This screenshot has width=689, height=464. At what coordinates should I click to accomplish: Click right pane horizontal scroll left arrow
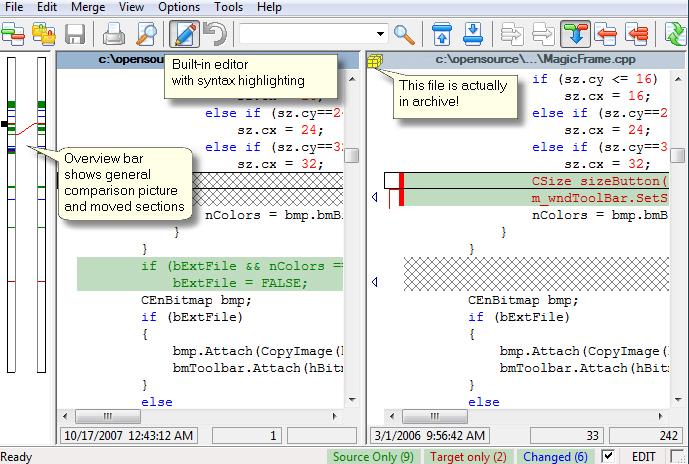click(392, 416)
